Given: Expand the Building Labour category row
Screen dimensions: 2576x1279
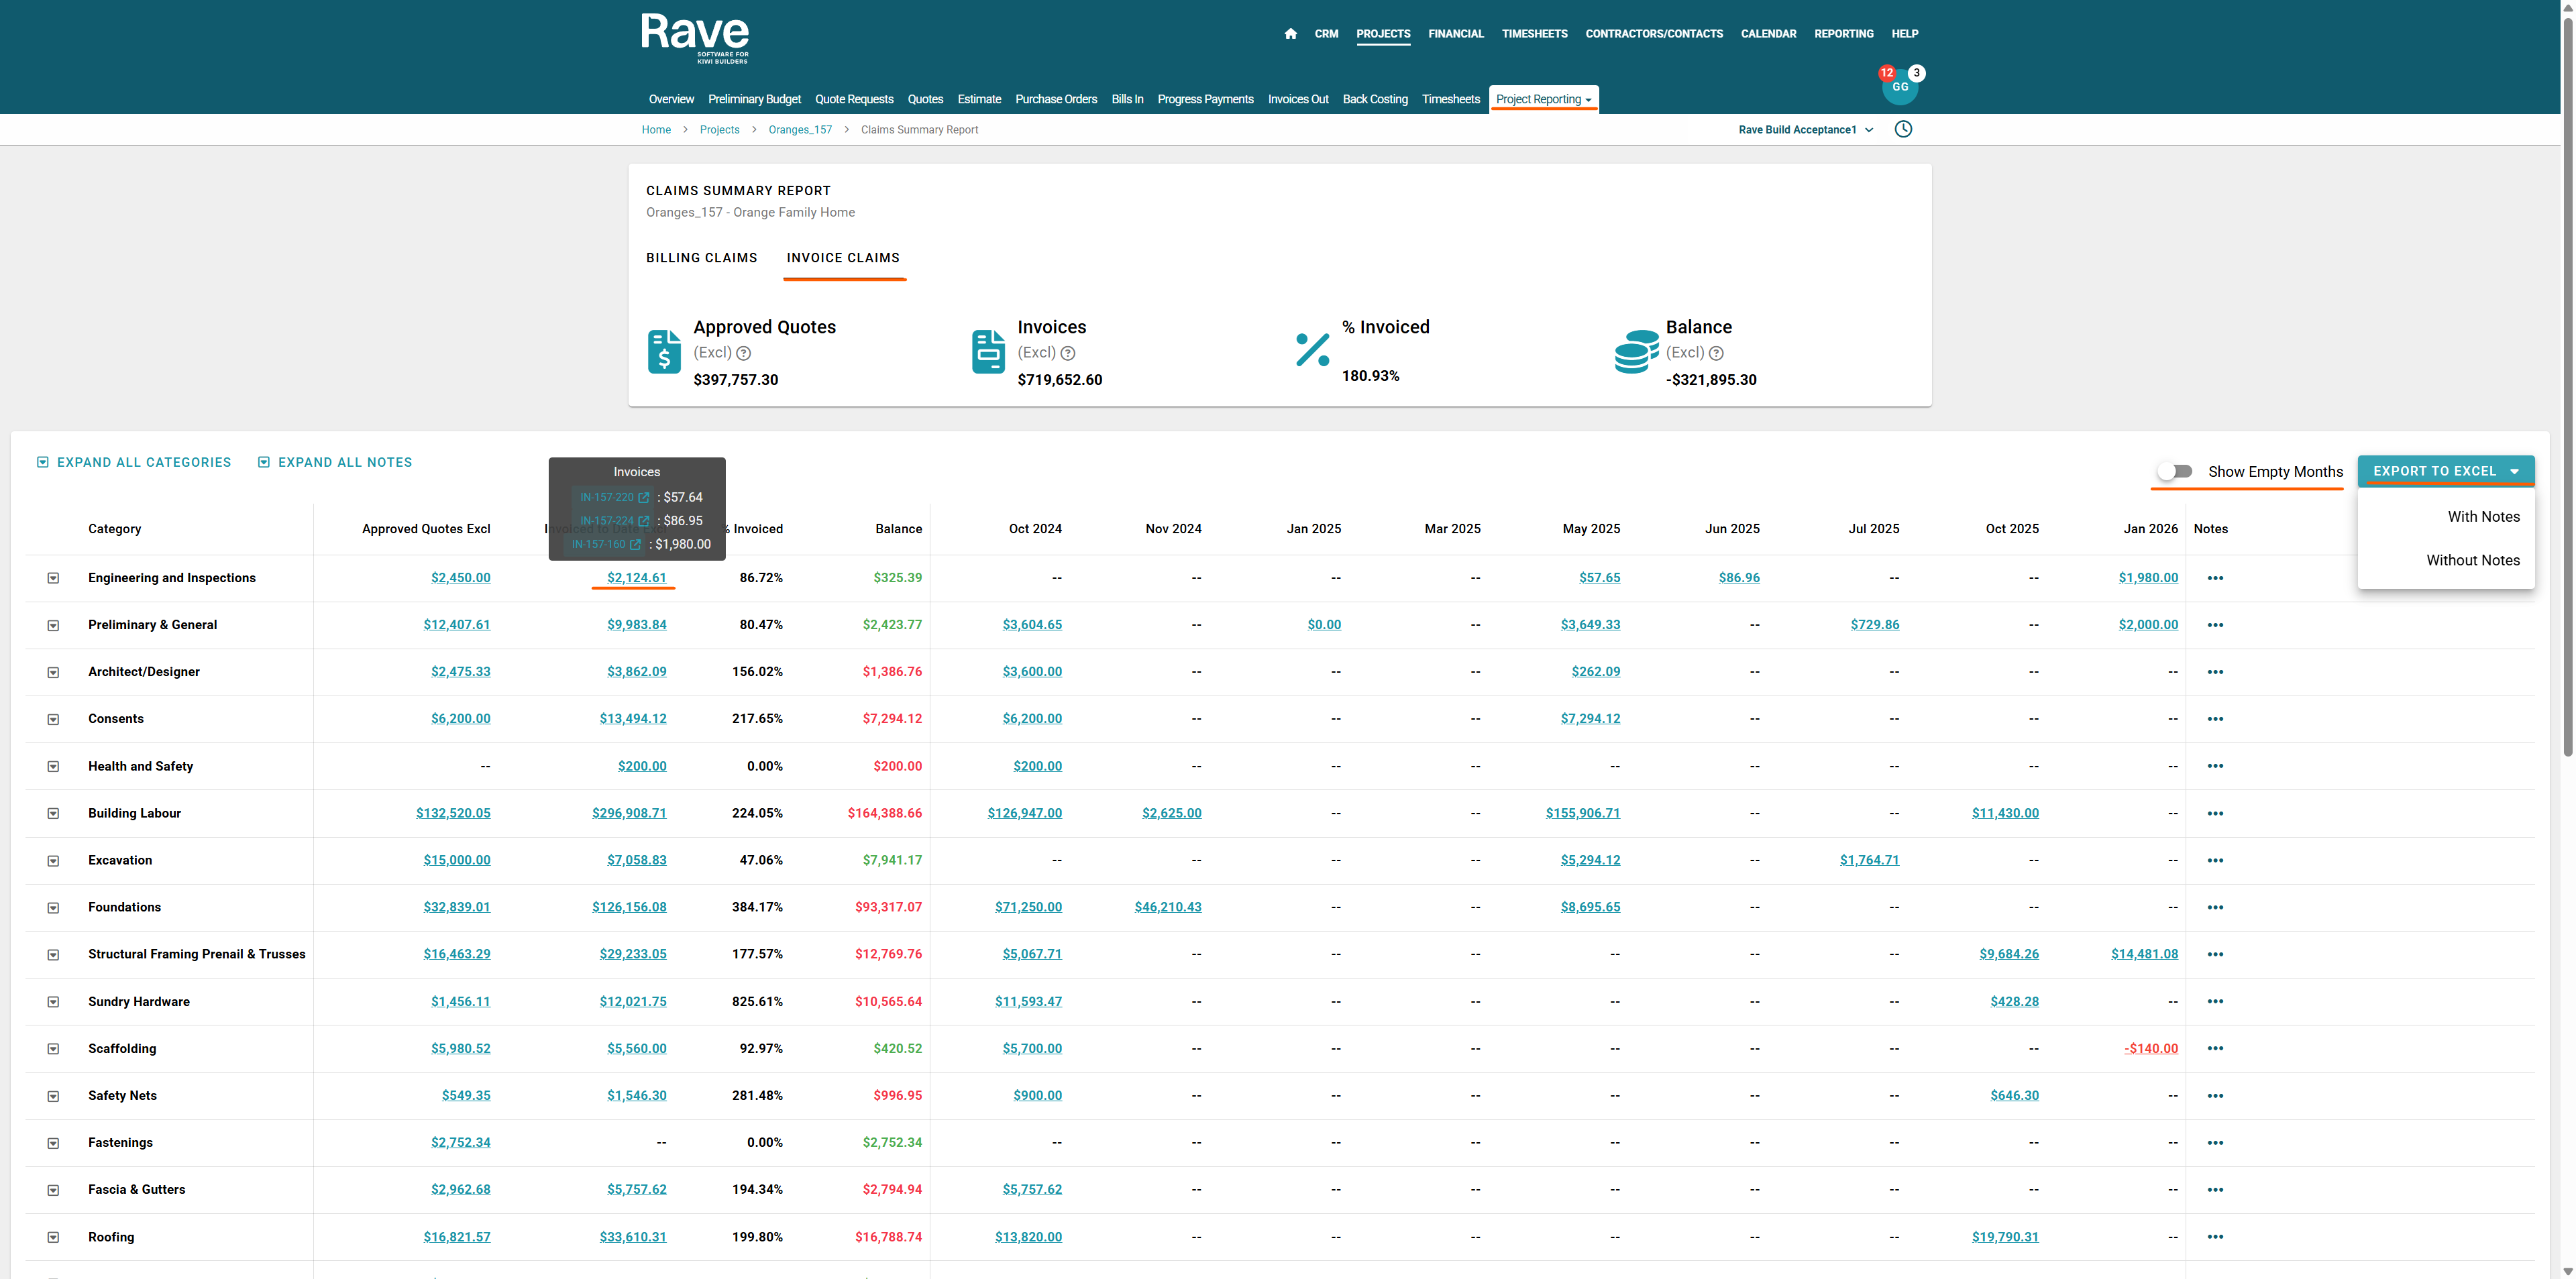Looking at the screenshot, I should pos(53,814).
